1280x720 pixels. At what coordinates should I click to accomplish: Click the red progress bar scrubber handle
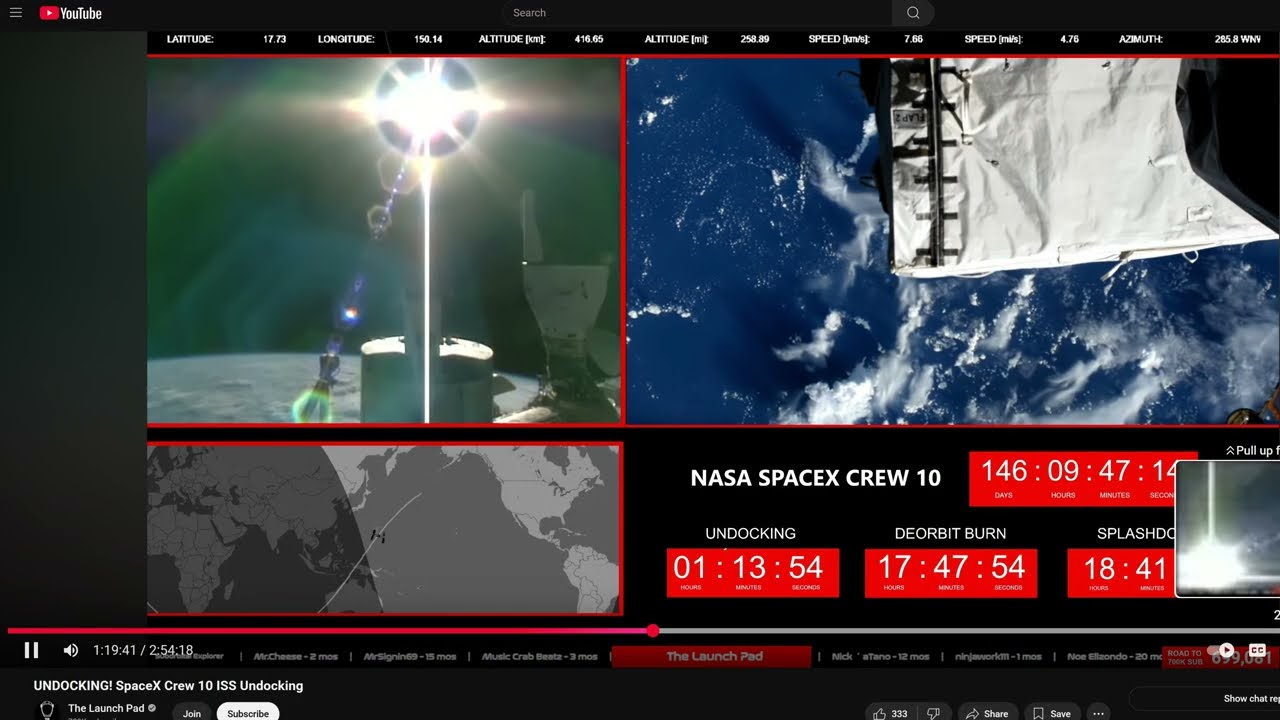point(653,631)
